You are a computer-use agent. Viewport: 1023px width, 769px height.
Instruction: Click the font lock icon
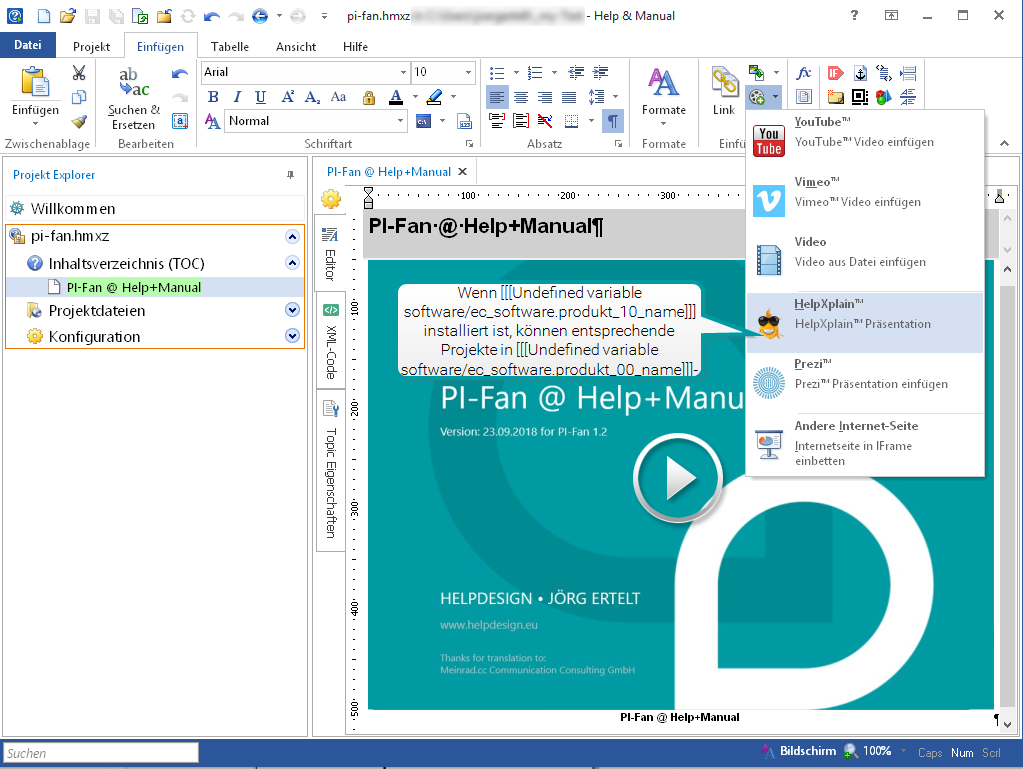(369, 97)
